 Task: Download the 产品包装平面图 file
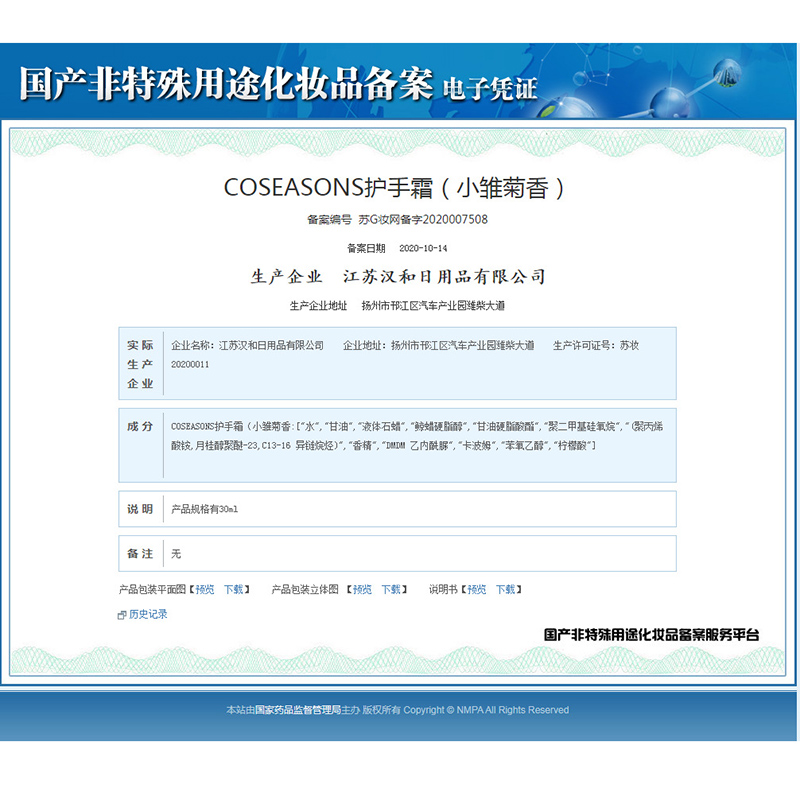tap(233, 590)
